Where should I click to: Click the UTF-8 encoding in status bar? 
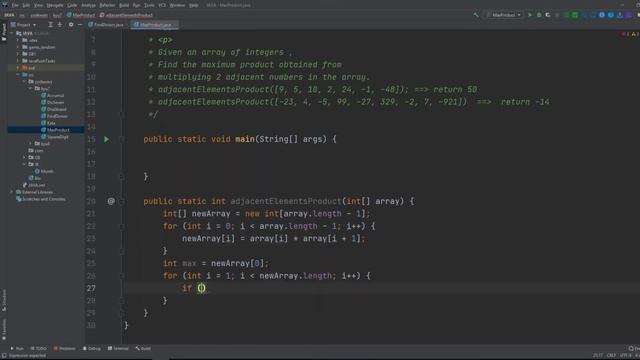(625, 356)
